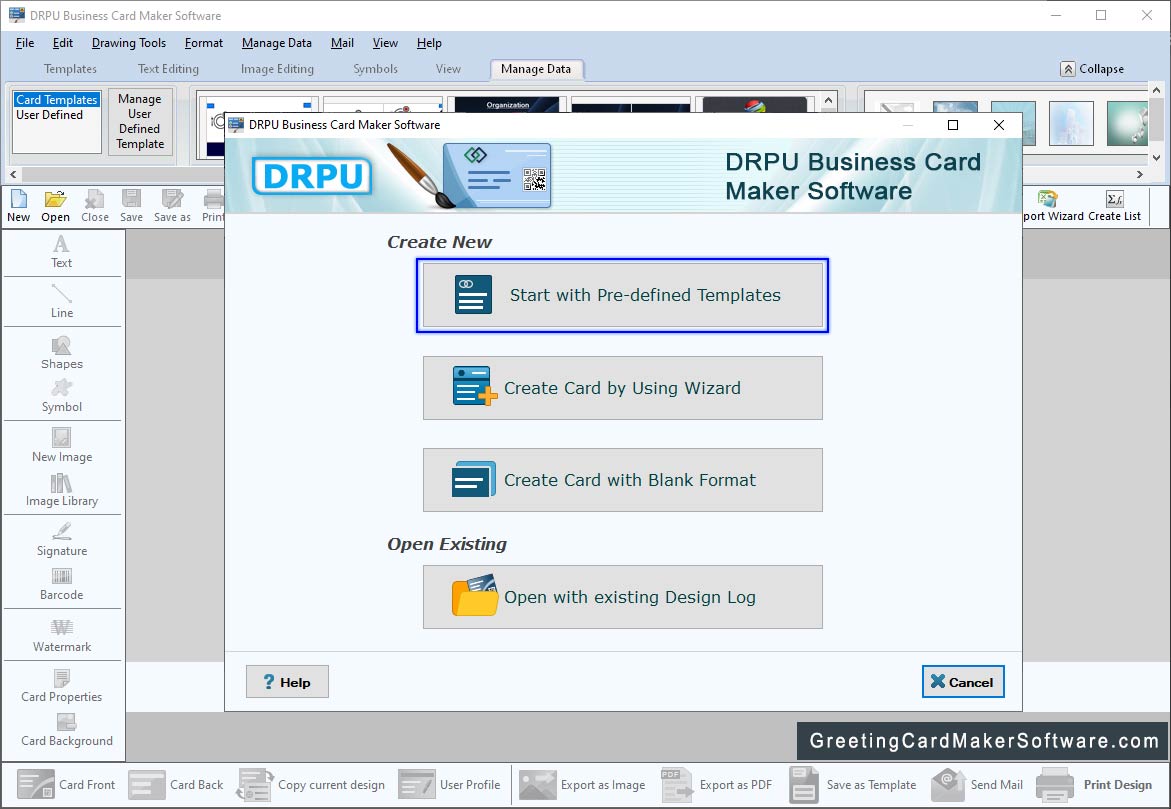Viewport: 1171px width, 809px height.
Task: Click template gallery scroll-up arrow
Action: coord(828,100)
